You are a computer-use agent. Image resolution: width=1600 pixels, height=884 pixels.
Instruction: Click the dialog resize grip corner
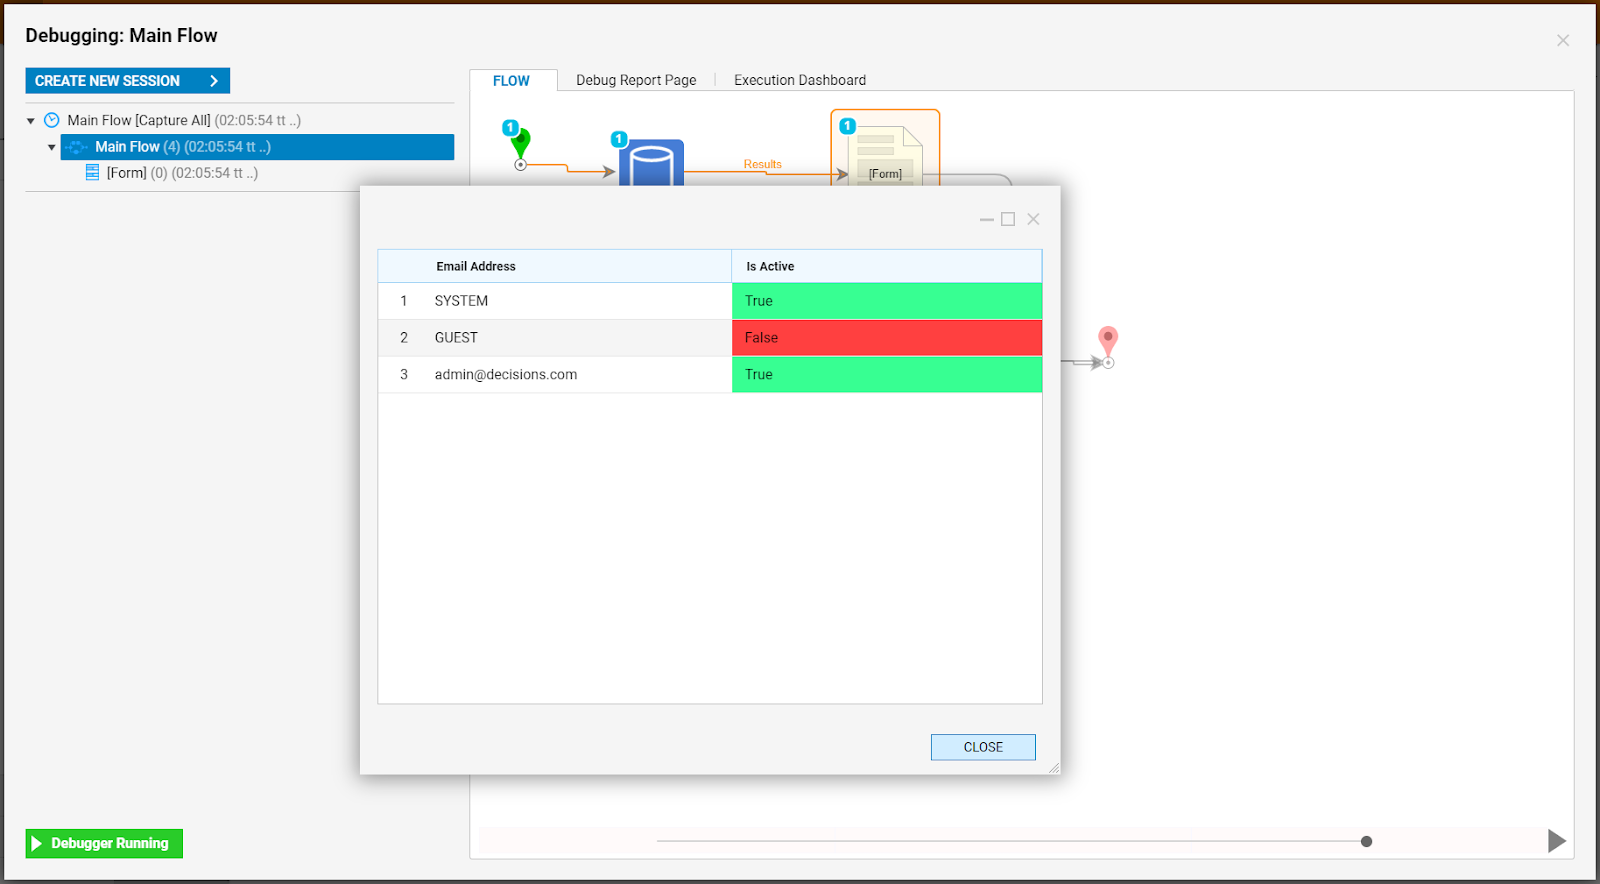1054,768
